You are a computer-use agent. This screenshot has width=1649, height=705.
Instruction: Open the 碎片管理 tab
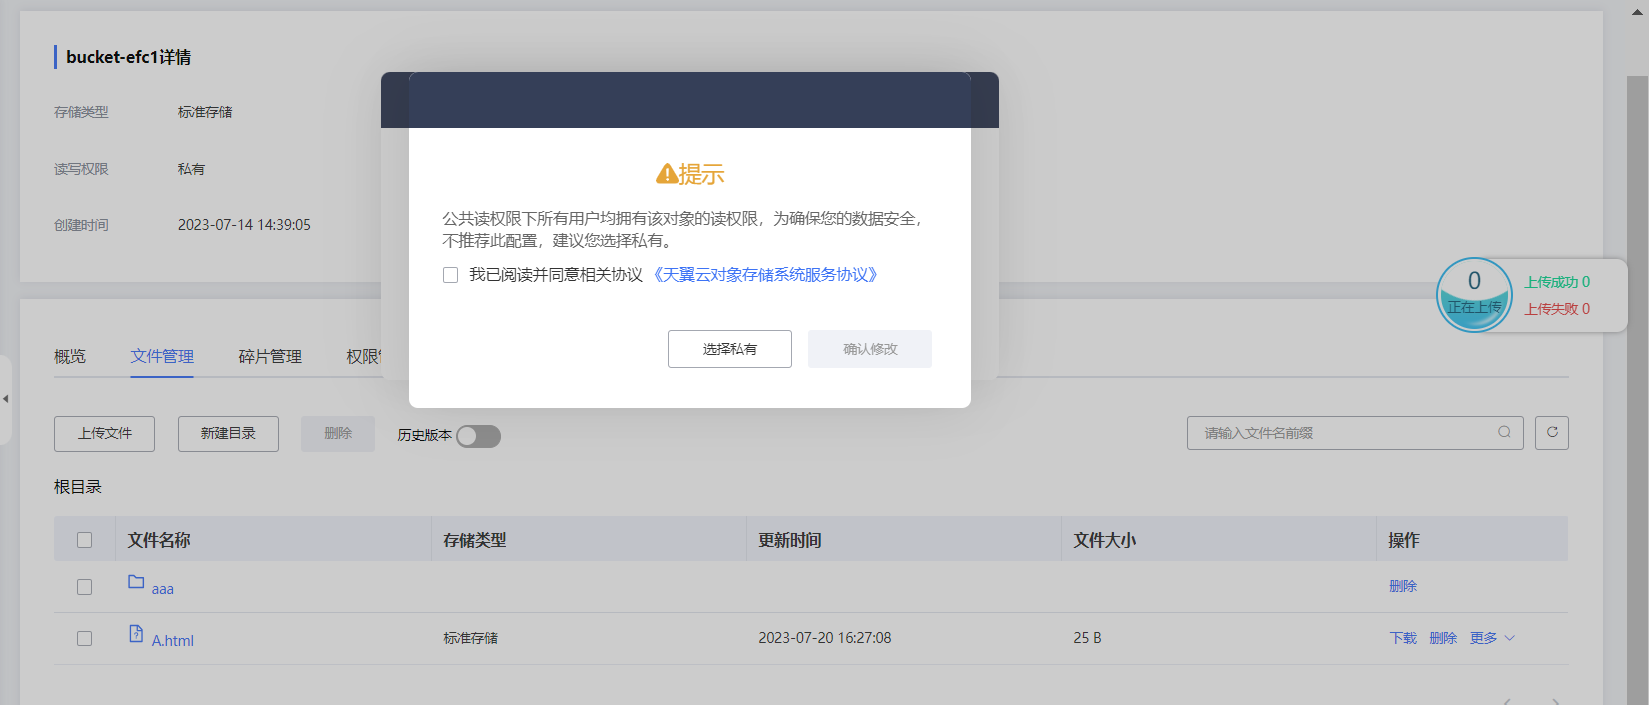270,356
